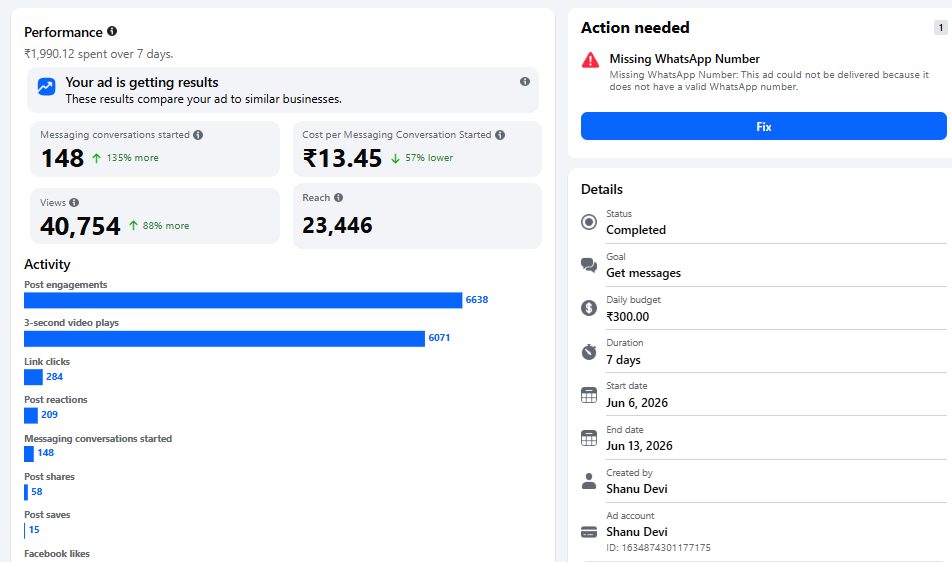Click the trending chart icon in banner
This screenshot has height=562, width=952.
pyautogui.click(x=46, y=86)
